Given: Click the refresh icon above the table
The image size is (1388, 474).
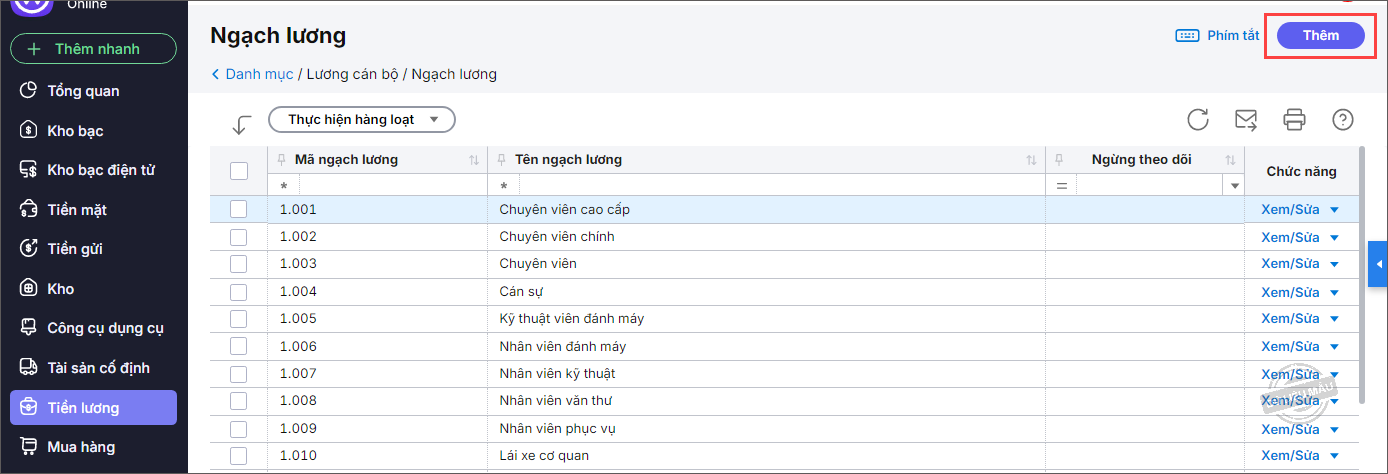Looking at the screenshot, I should [x=1198, y=120].
